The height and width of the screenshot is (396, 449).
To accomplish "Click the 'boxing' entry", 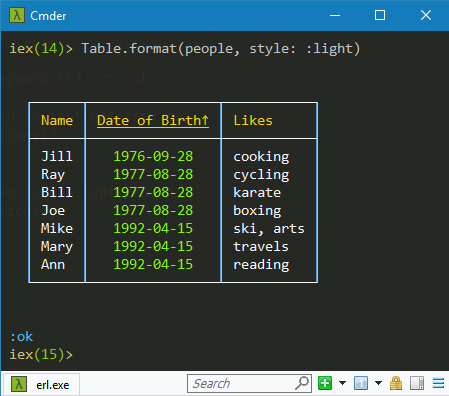I will 257,211.
